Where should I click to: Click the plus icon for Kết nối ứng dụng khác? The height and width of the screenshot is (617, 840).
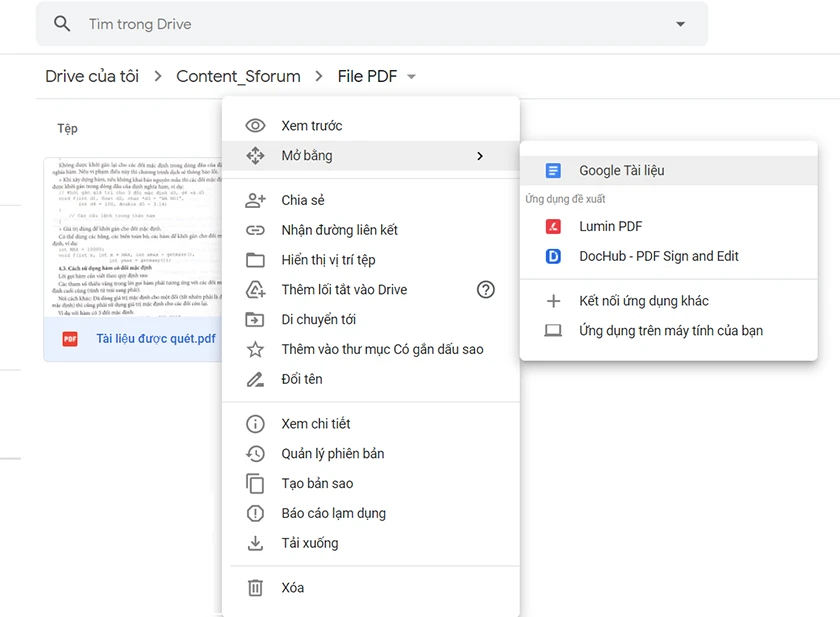click(x=553, y=301)
